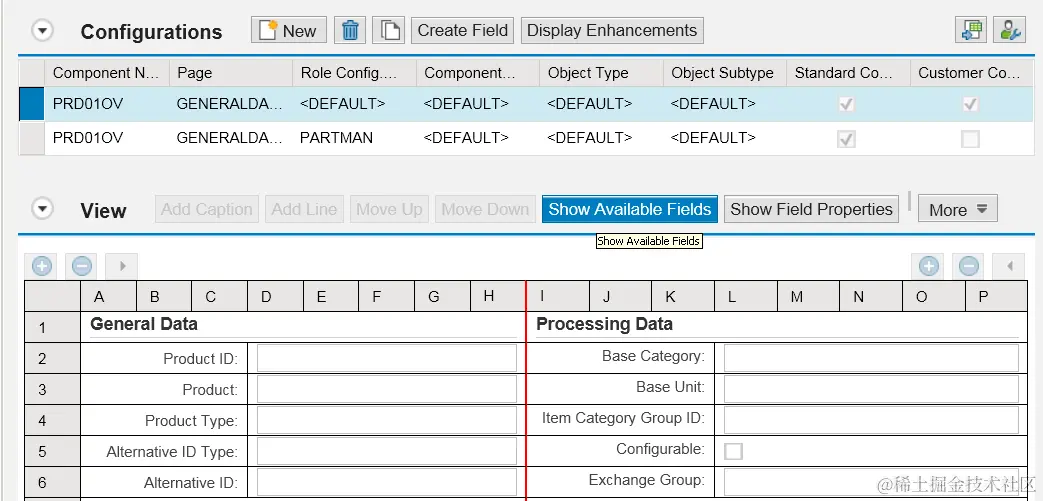
Task: Collapse the Configurations section
Action: point(43,31)
